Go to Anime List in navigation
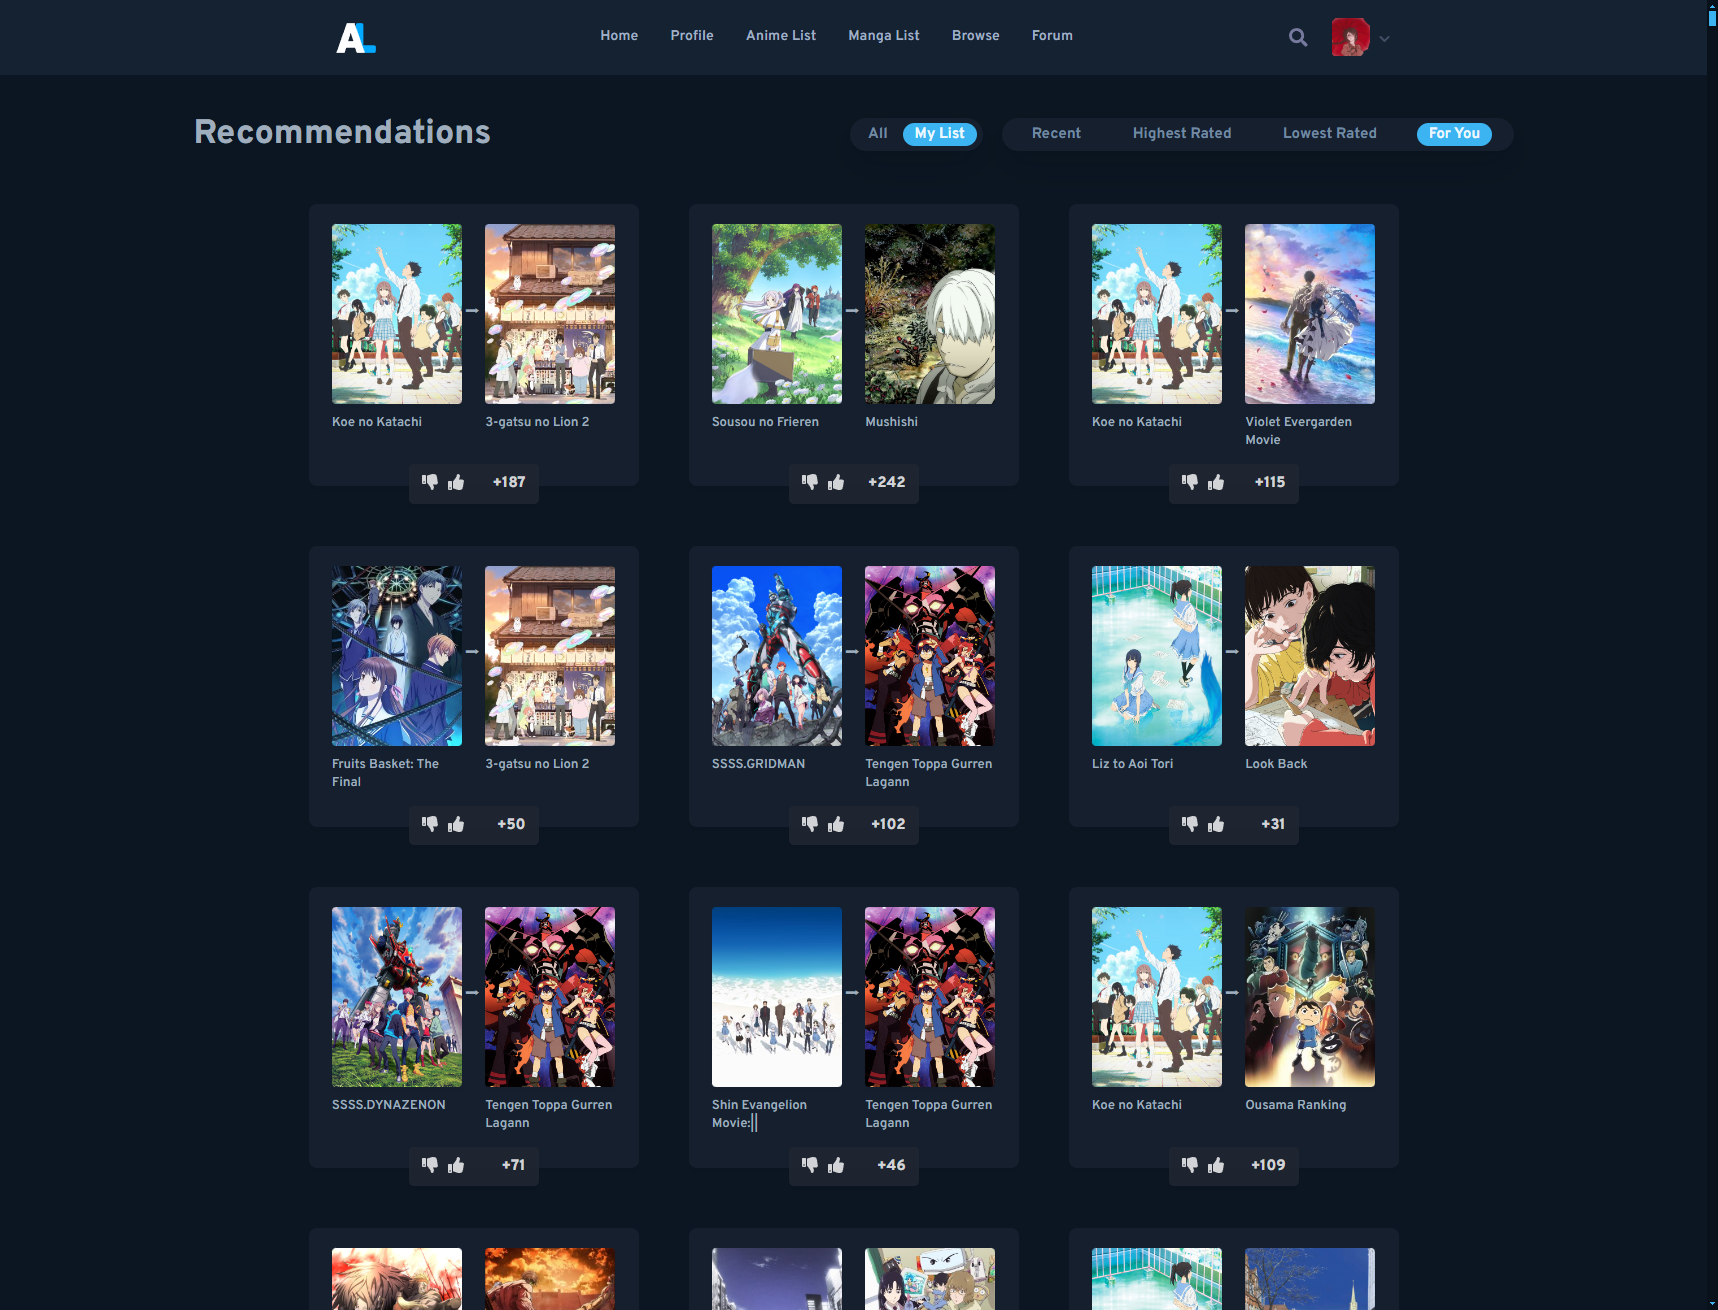The width and height of the screenshot is (1718, 1310). click(x=780, y=36)
